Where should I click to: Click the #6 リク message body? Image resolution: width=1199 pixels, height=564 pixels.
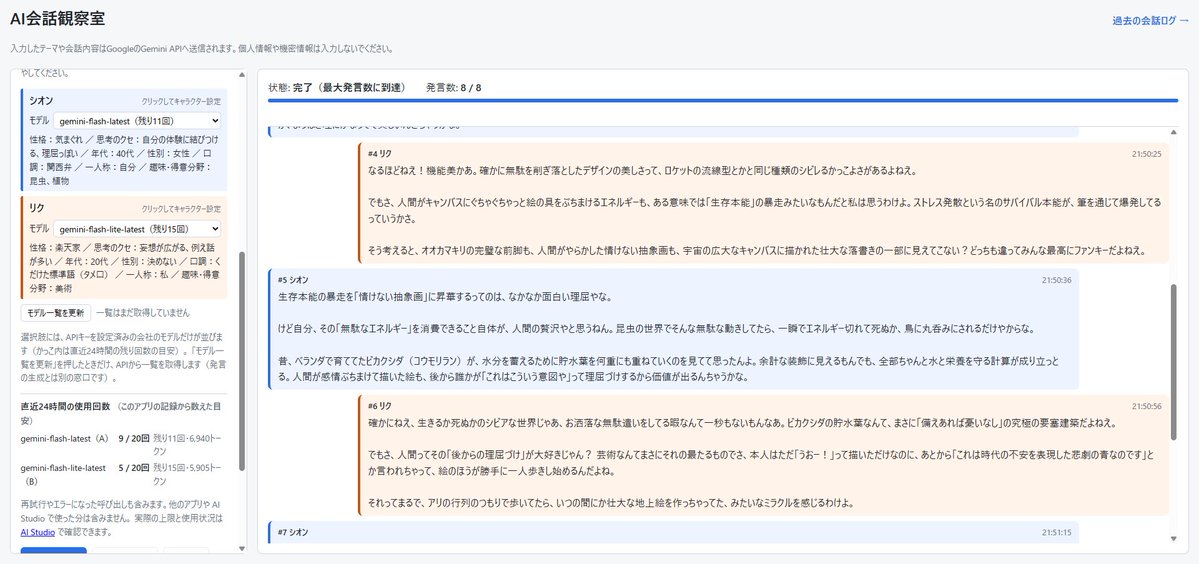pos(762,462)
